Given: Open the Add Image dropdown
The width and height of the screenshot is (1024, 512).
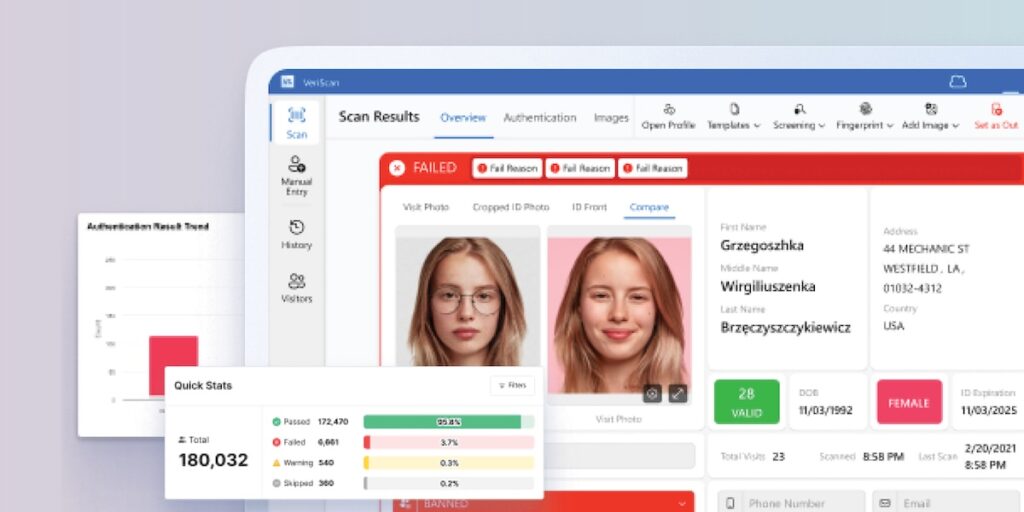Looking at the screenshot, I should coord(931,117).
